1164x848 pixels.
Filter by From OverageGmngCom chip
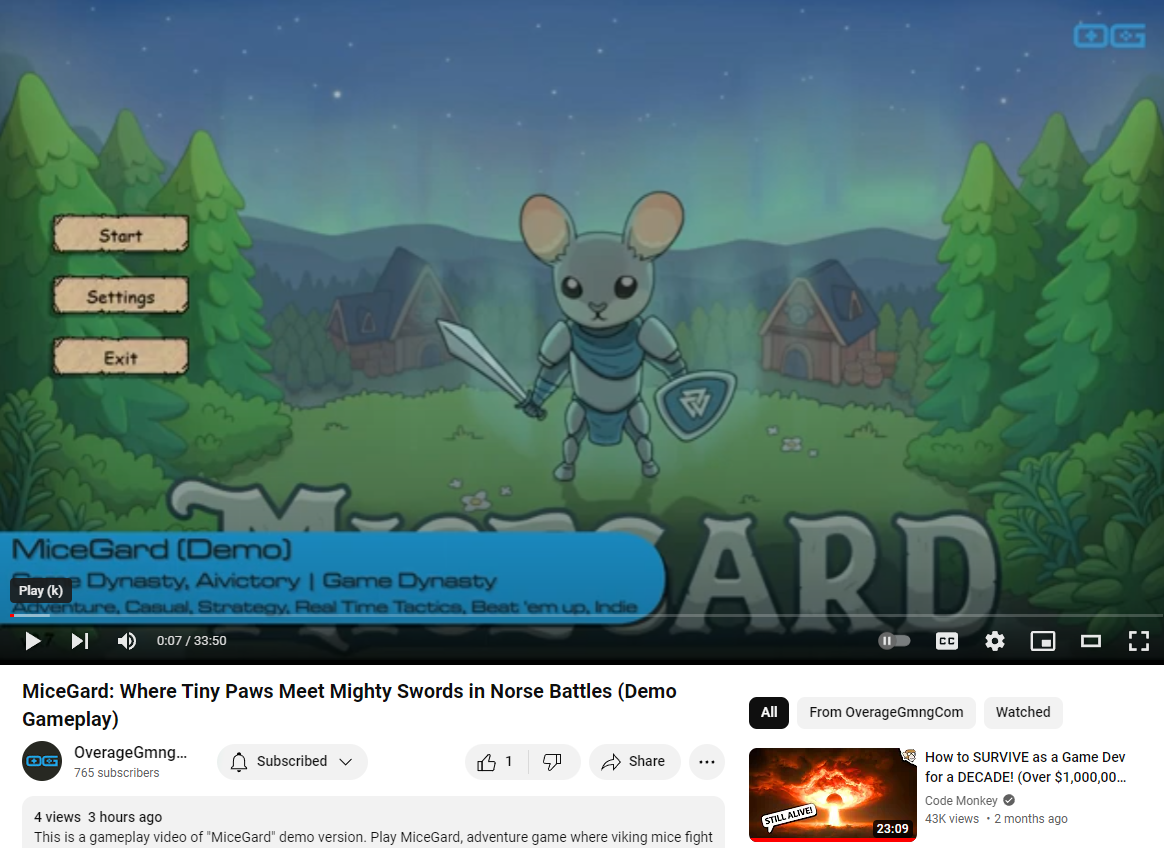coord(886,713)
